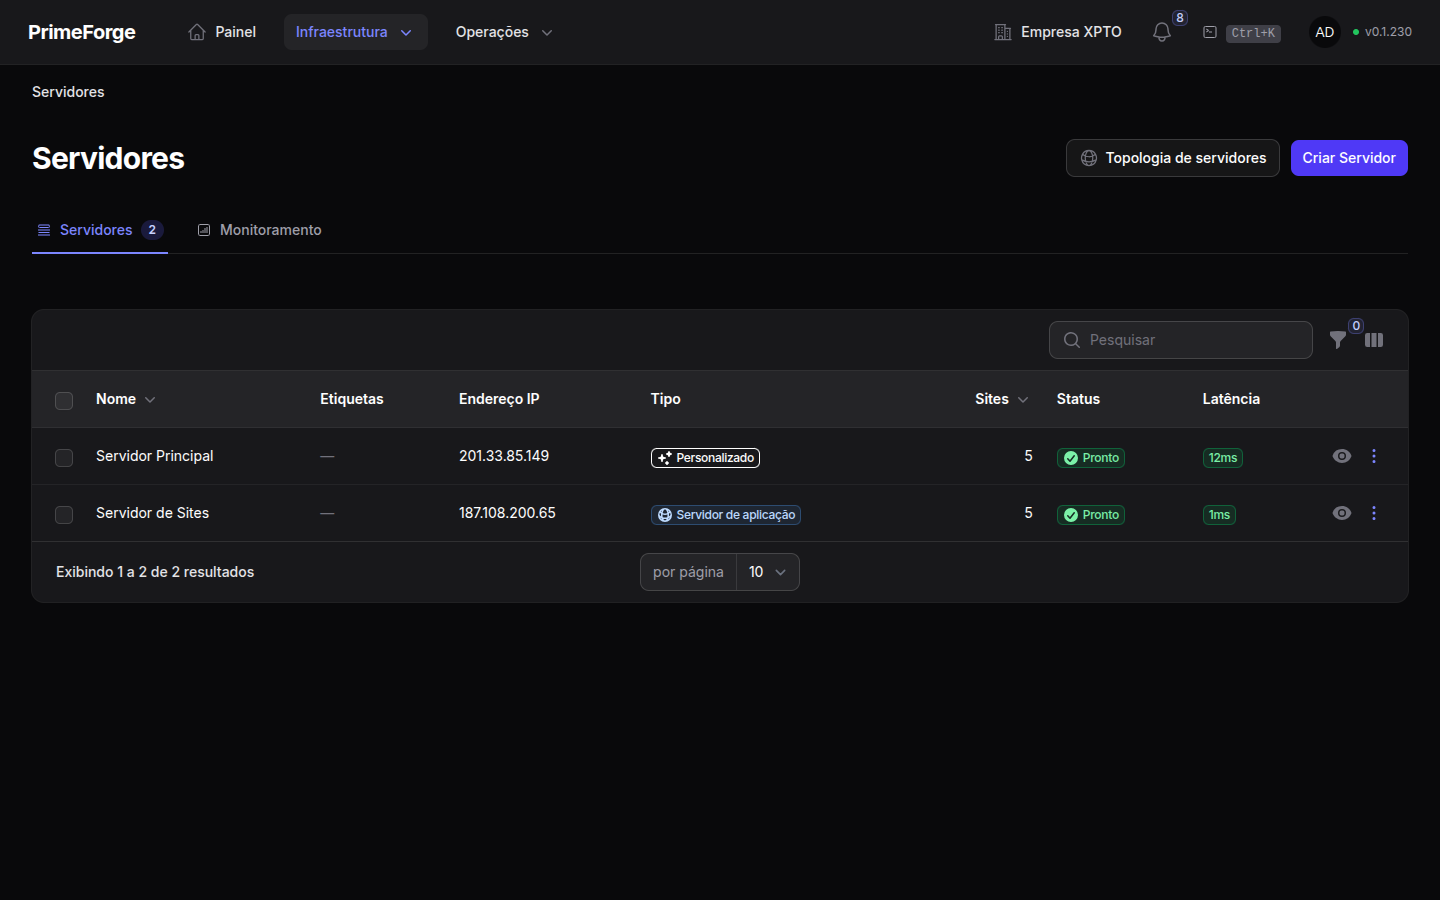Click the Painel home icon
The width and height of the screenshot is (1440, 900).
[197, 32]
